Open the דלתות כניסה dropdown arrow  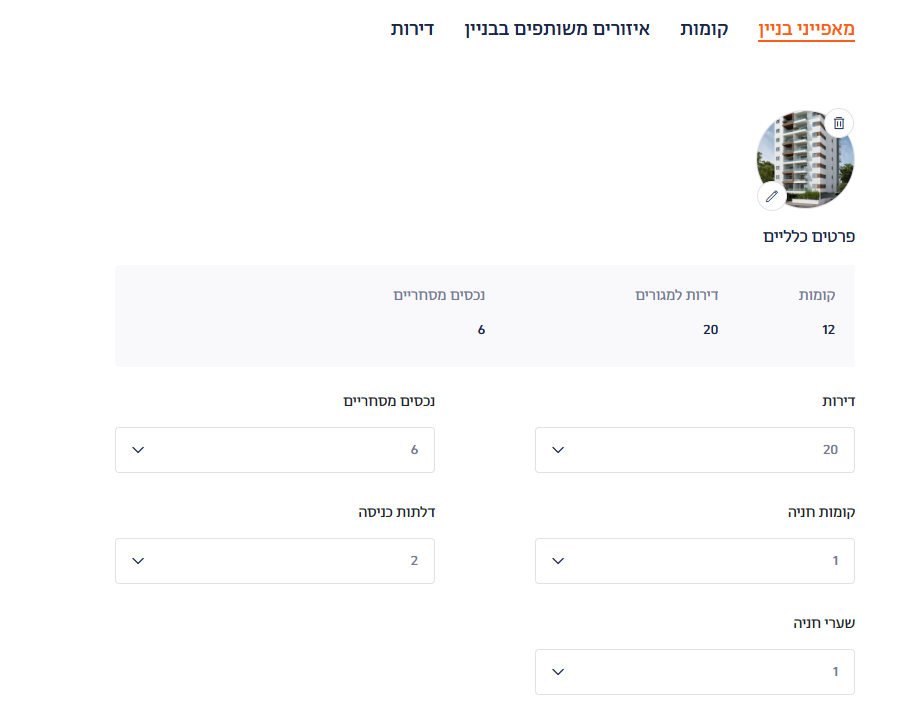138,561
